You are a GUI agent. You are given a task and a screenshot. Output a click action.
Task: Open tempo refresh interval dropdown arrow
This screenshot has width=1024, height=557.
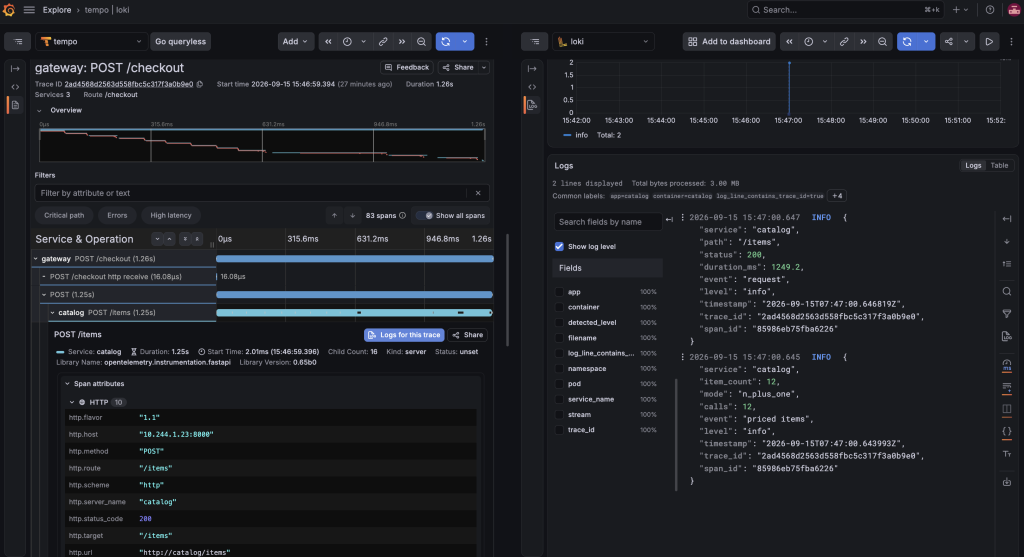click(x=465, y=41)
